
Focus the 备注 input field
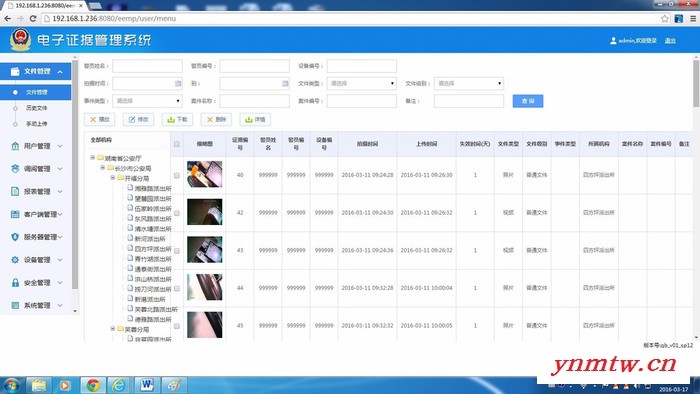[x=469, y=101]
